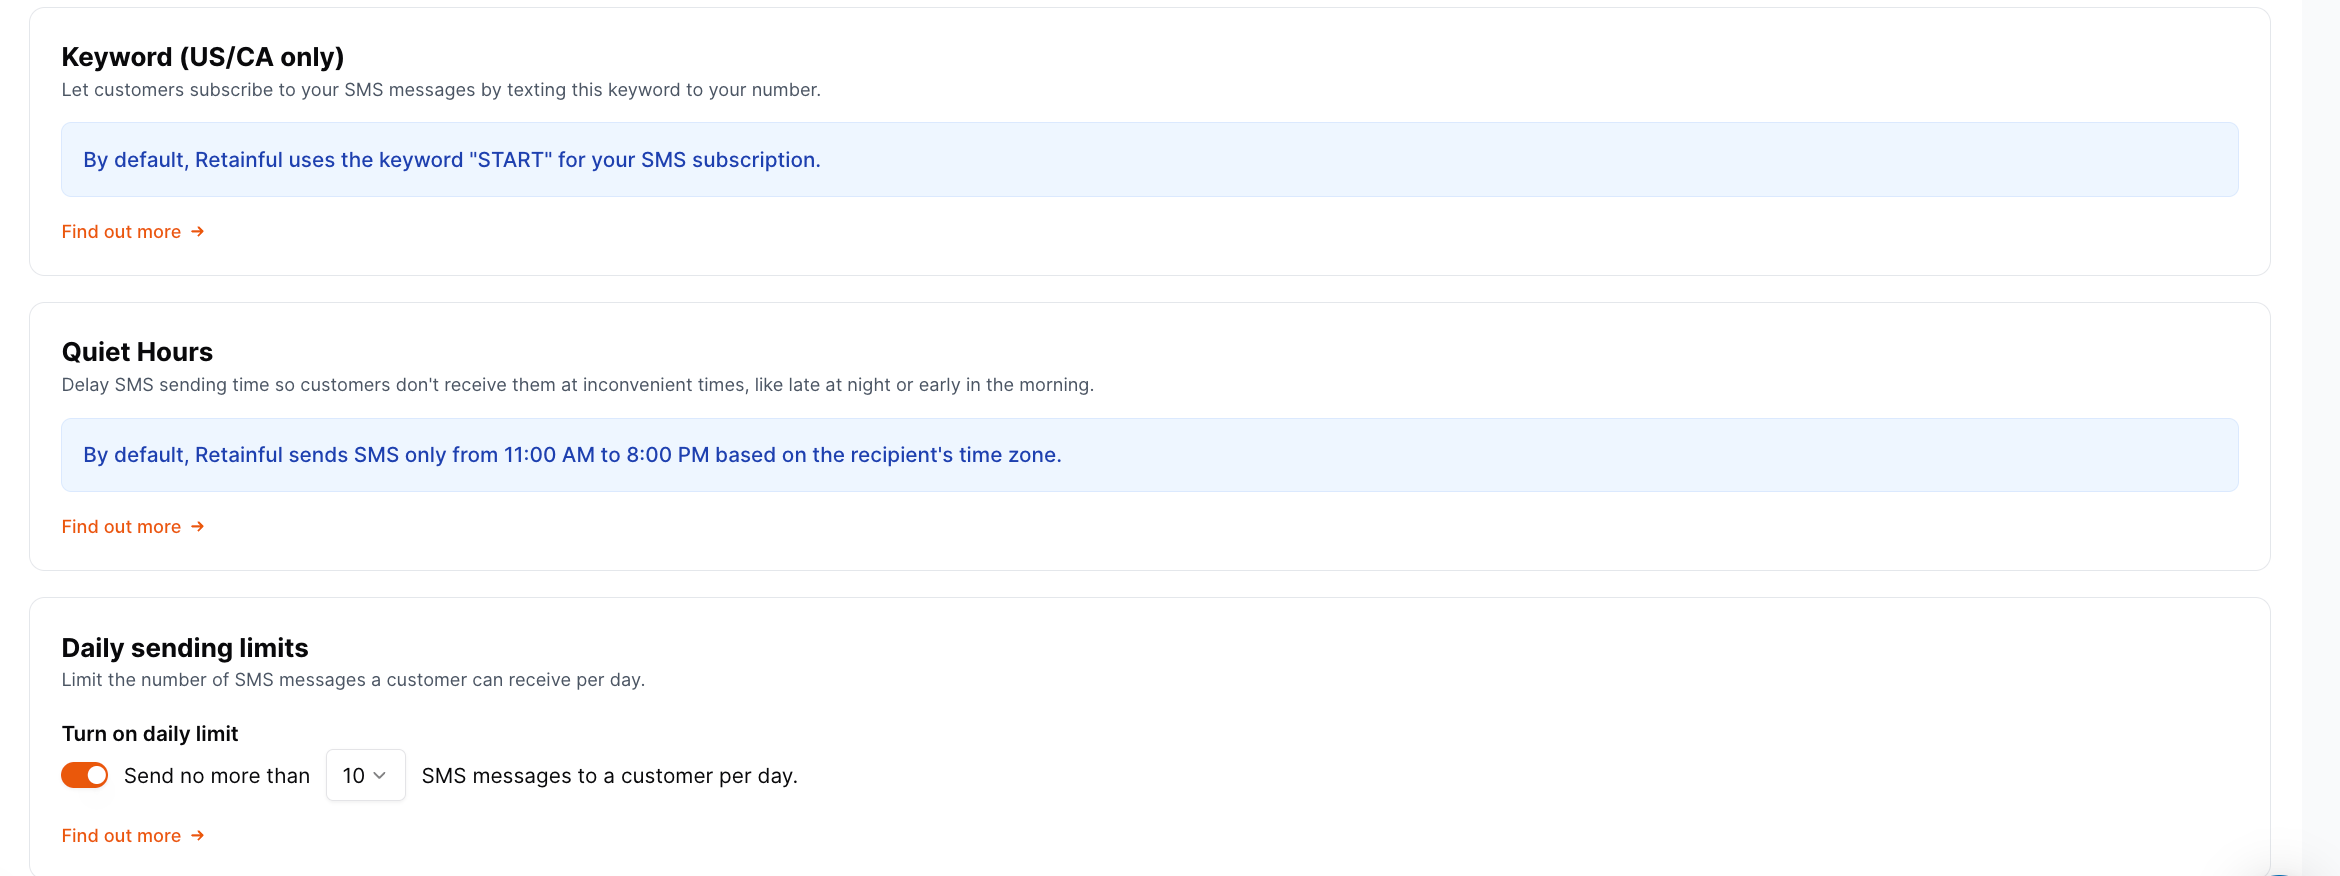Visit Find out more link under Daily sending limits
This screenshot has height=876, width=2340.
[121, 835]
